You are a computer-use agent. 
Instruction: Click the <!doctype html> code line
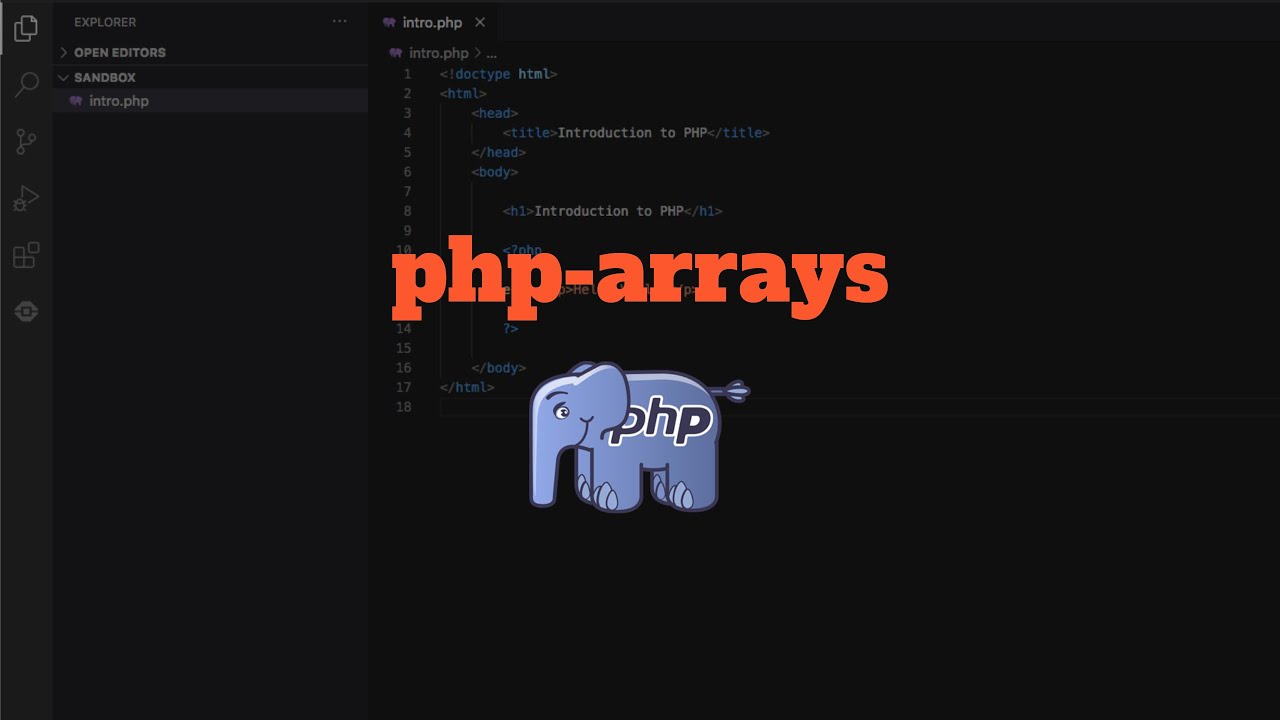(x=498, y=74)
